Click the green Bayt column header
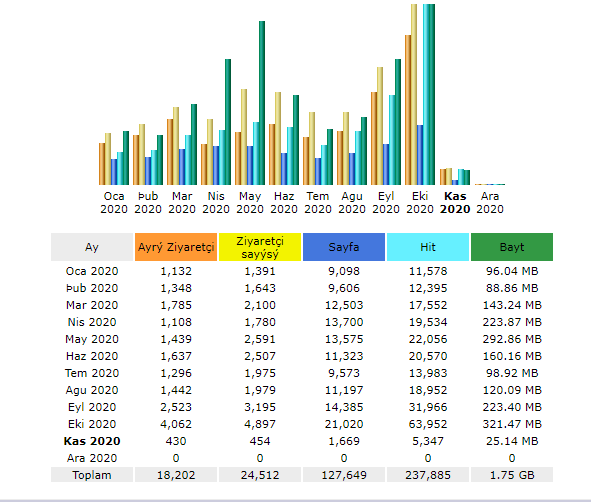591x502 pixels. pyautogui.click(x=512, y=247)
